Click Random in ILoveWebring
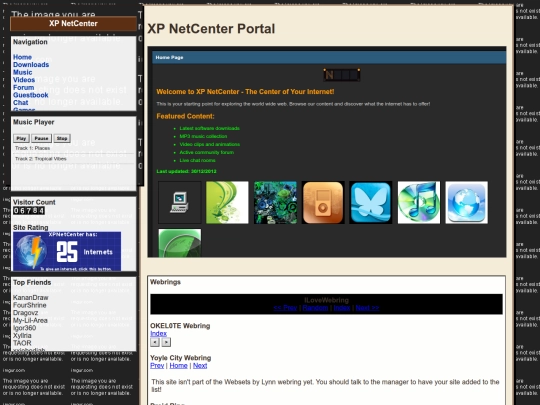Image resolution: width=540 pixels, height=405 pixels. tap(315, 308)
